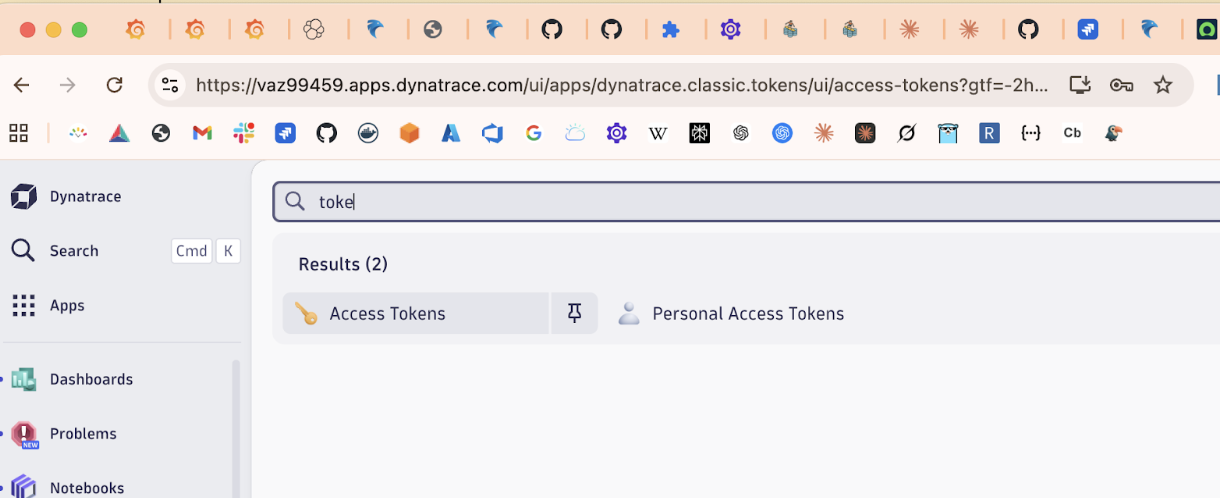The image size is (1222, 498).
Task: Open the Slack bookmark
Action: 244,133
